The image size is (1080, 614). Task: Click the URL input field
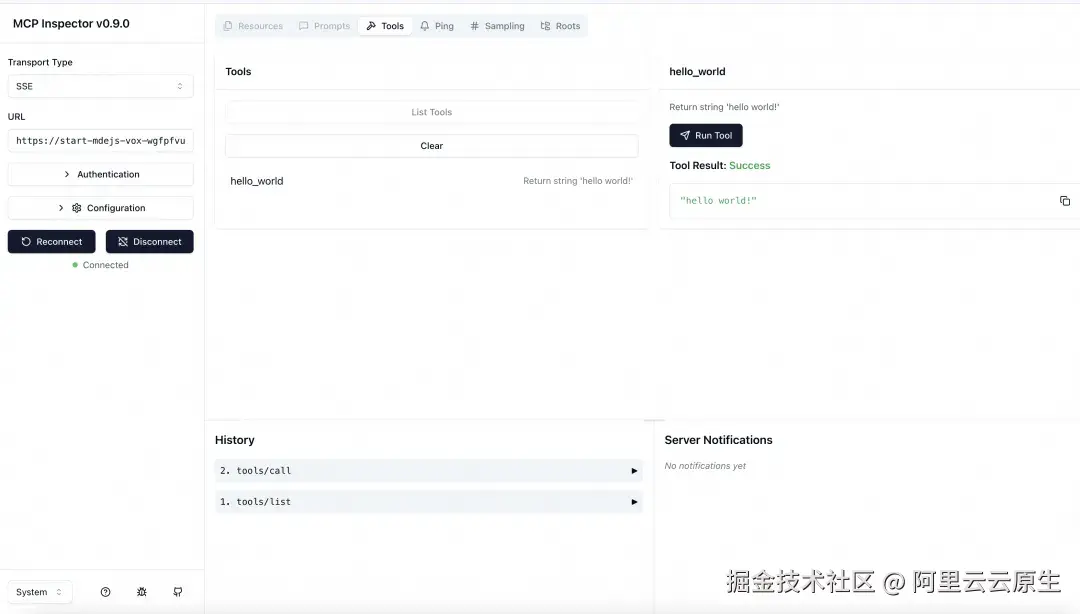(100, 140)
